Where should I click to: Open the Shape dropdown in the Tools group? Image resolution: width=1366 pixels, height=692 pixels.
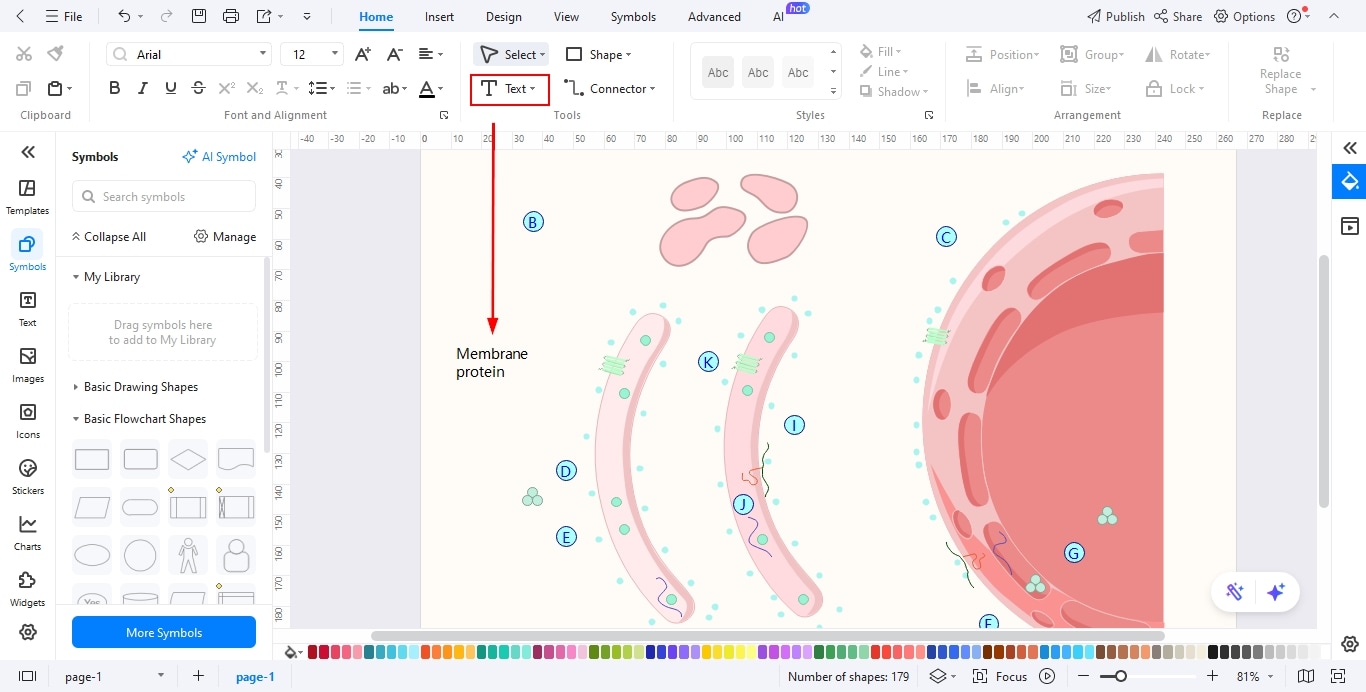click(x=600, y=54)
